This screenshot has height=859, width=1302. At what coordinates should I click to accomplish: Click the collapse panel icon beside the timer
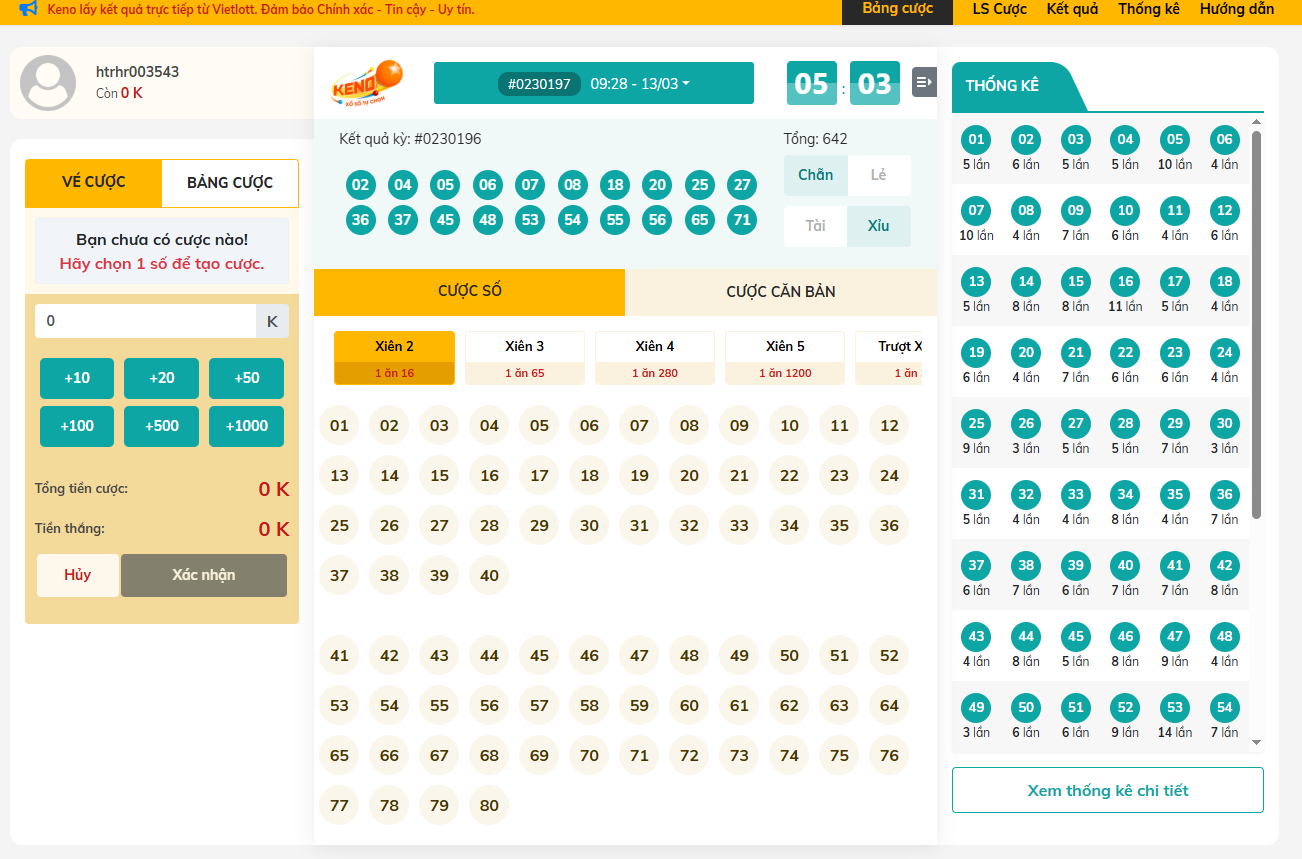pos(924,82)
